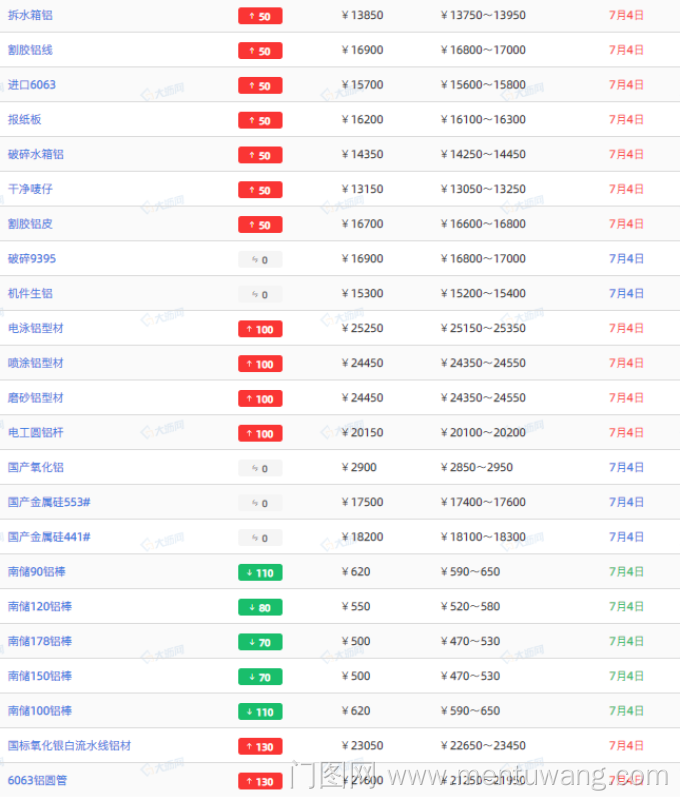Open the 国标氧化银白流水线铝材 link
This screenshot has height=800, width=680.
[69, 746]
